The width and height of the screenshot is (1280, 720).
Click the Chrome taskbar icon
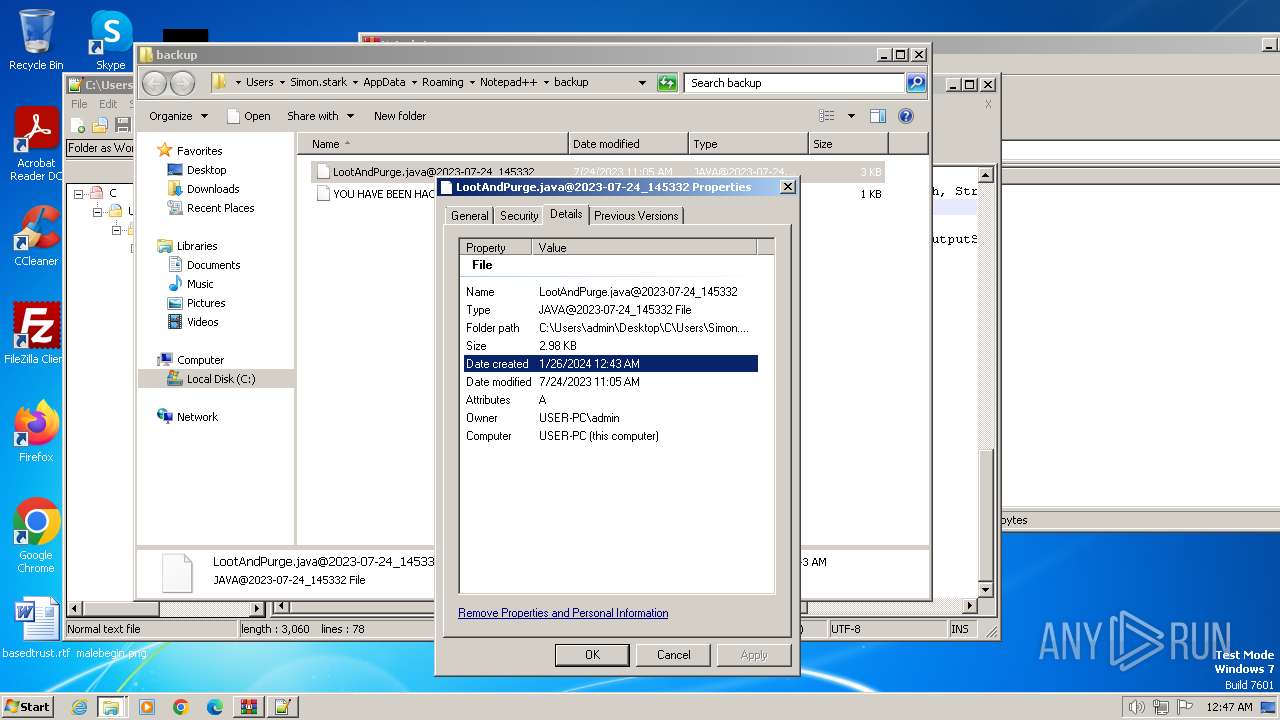click(180, 707)
